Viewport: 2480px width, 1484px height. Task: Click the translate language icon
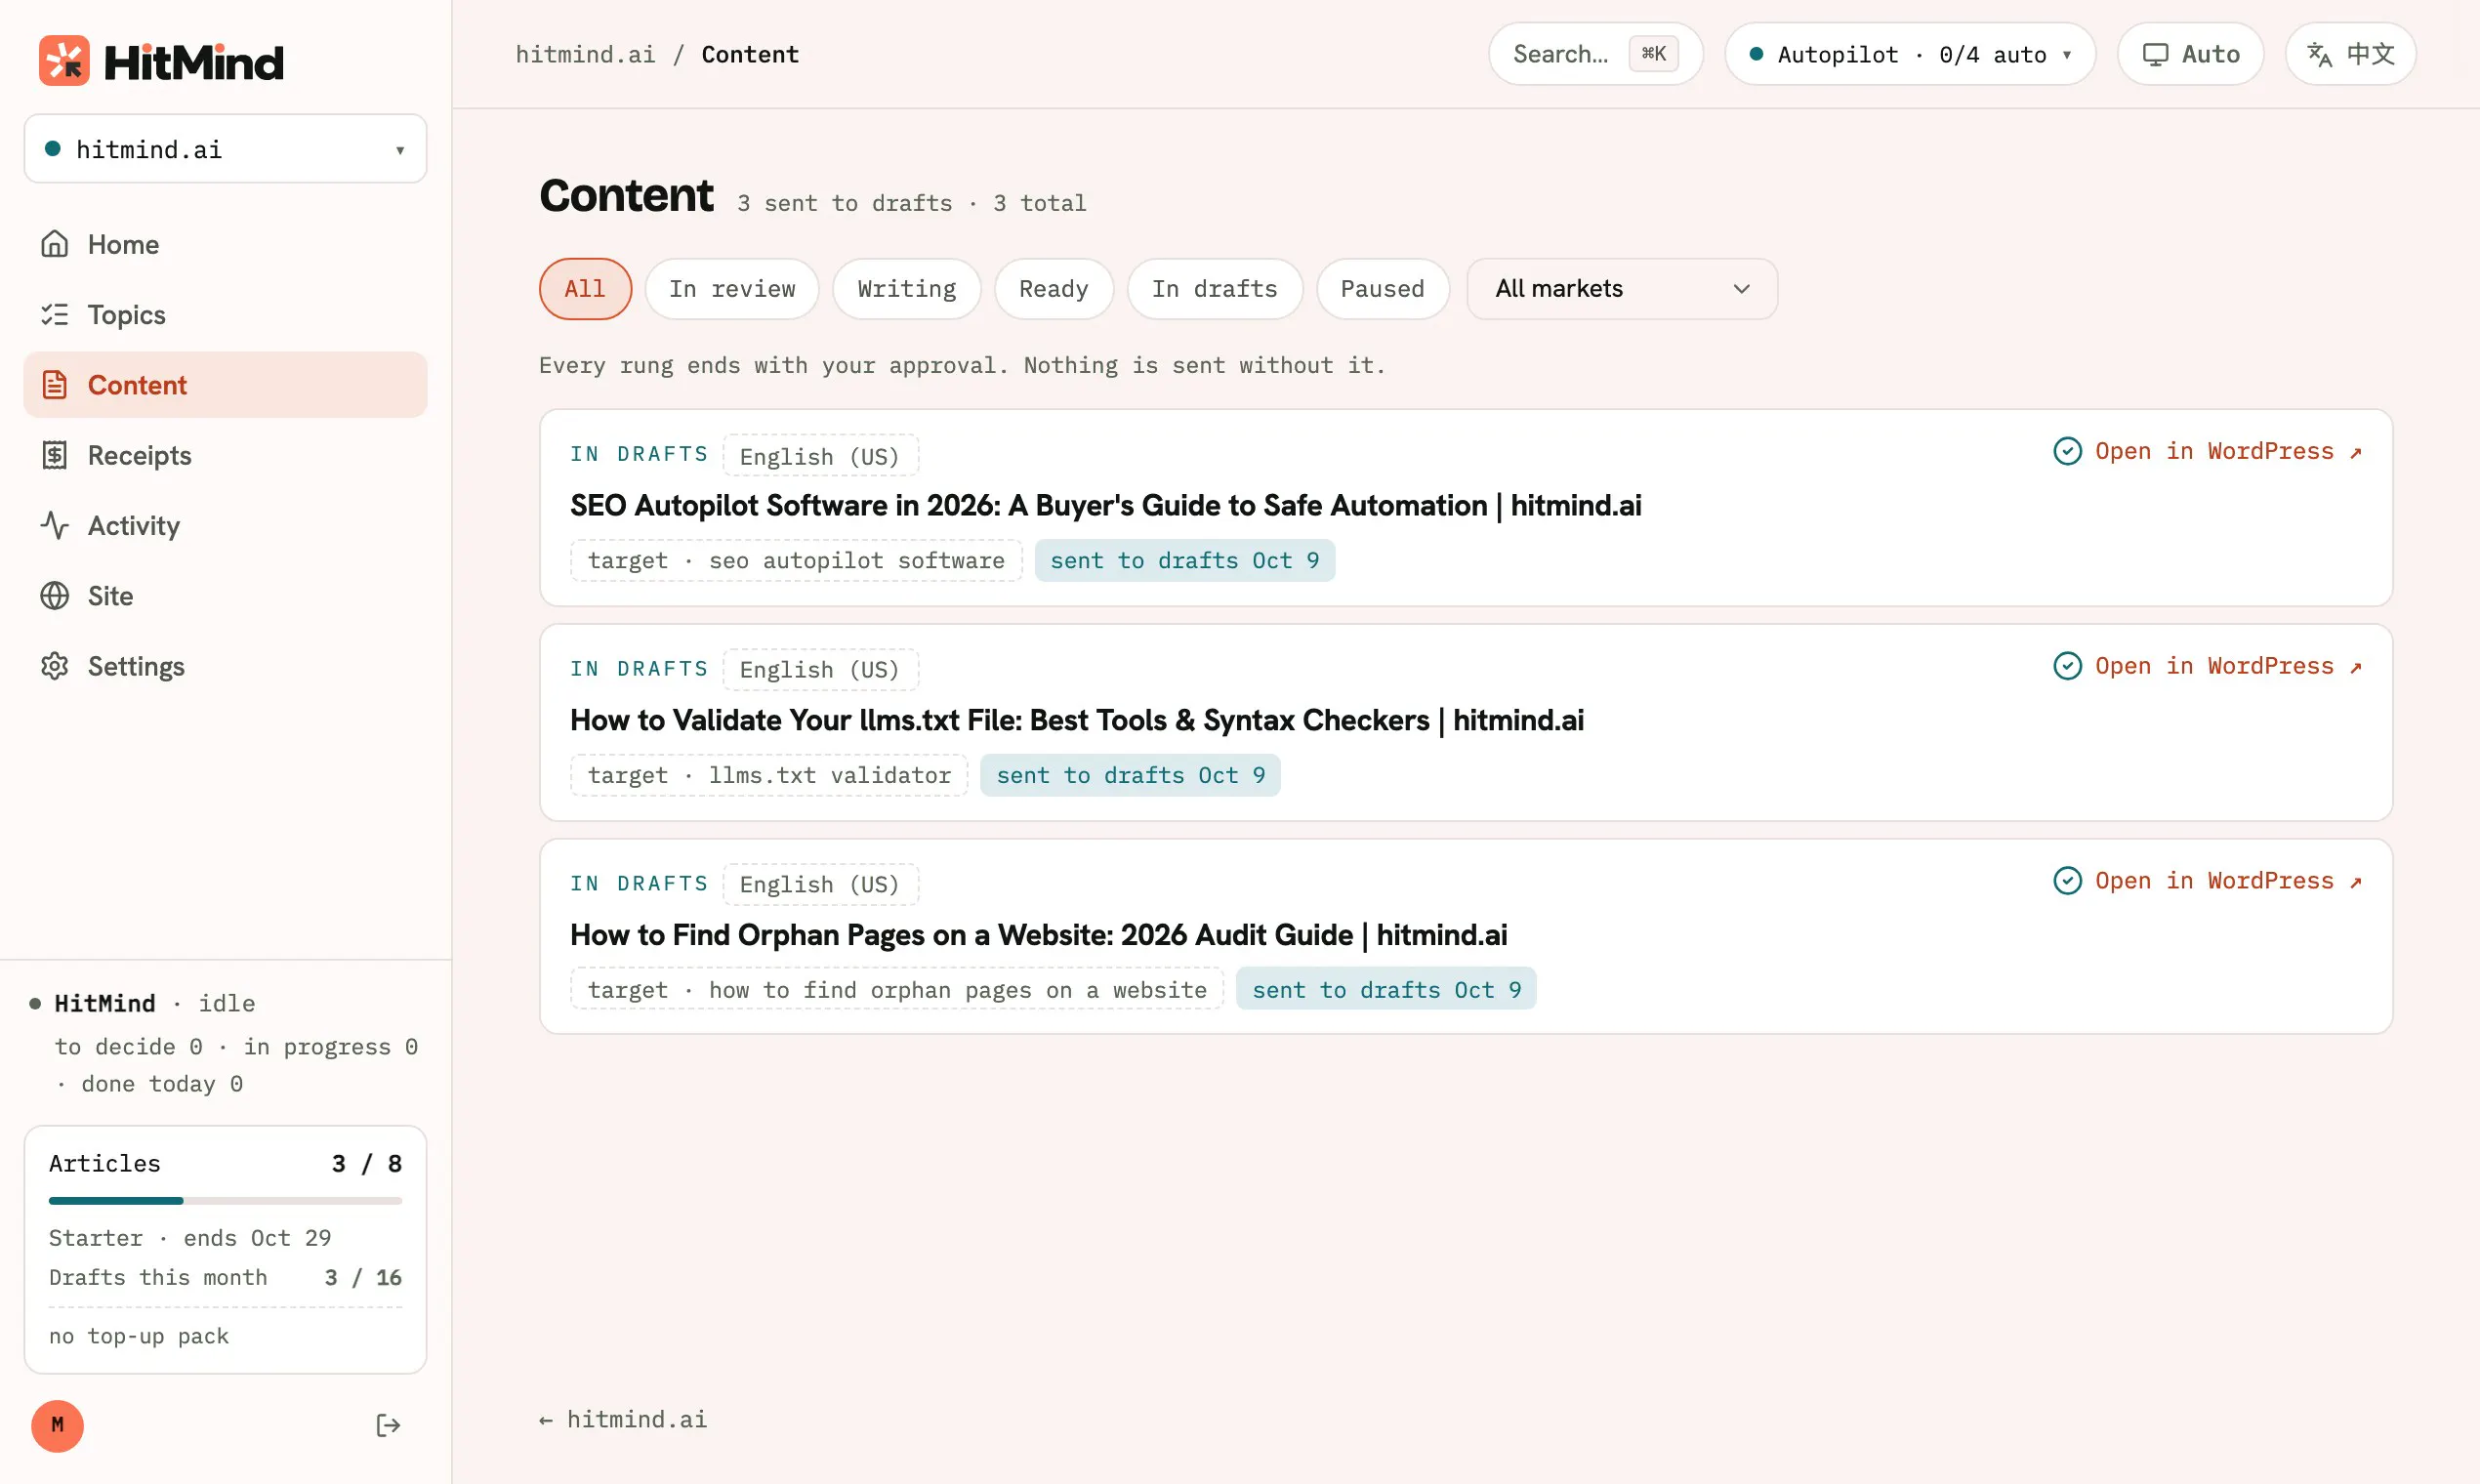tap(2319, 54)
